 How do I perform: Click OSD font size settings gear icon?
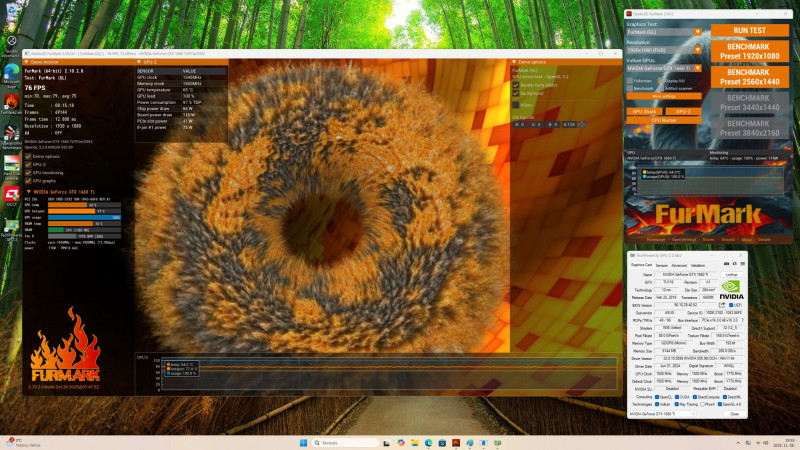pyautogui.click(x=582, y=124)
